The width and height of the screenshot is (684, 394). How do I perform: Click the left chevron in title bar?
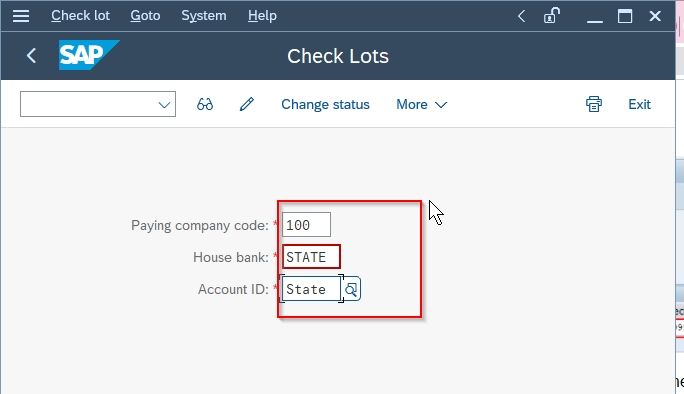click(x=521, y=16)
